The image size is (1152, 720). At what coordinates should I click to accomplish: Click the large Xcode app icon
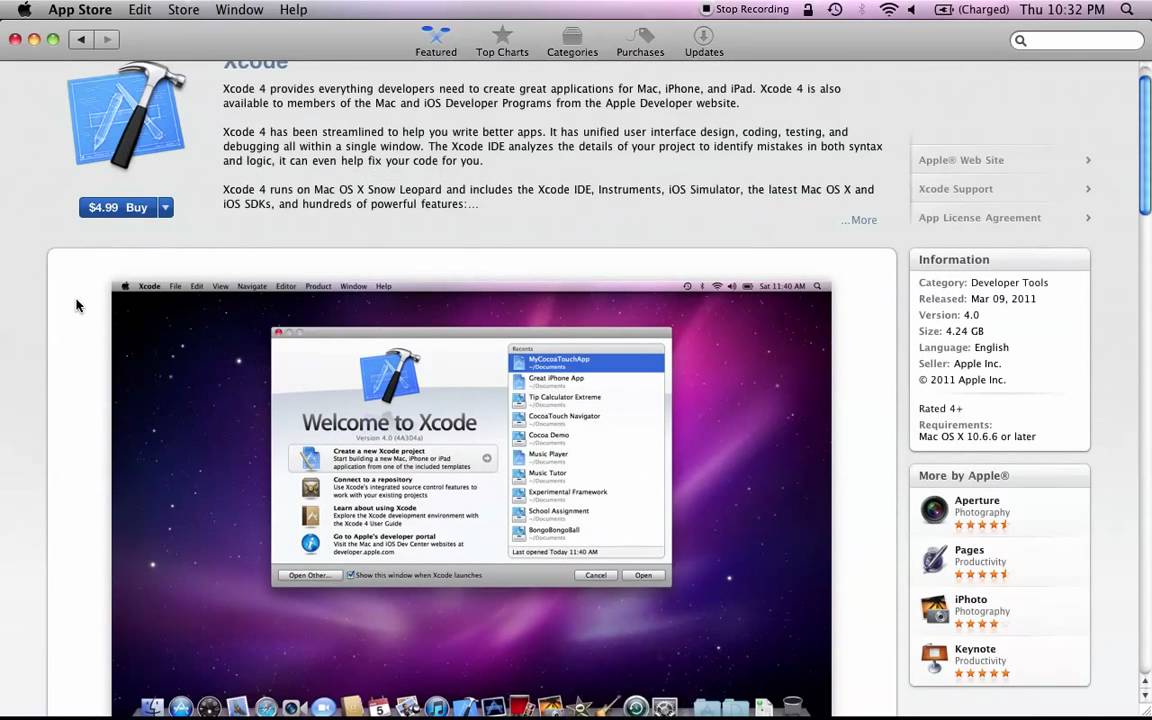[x=126, y=115]
